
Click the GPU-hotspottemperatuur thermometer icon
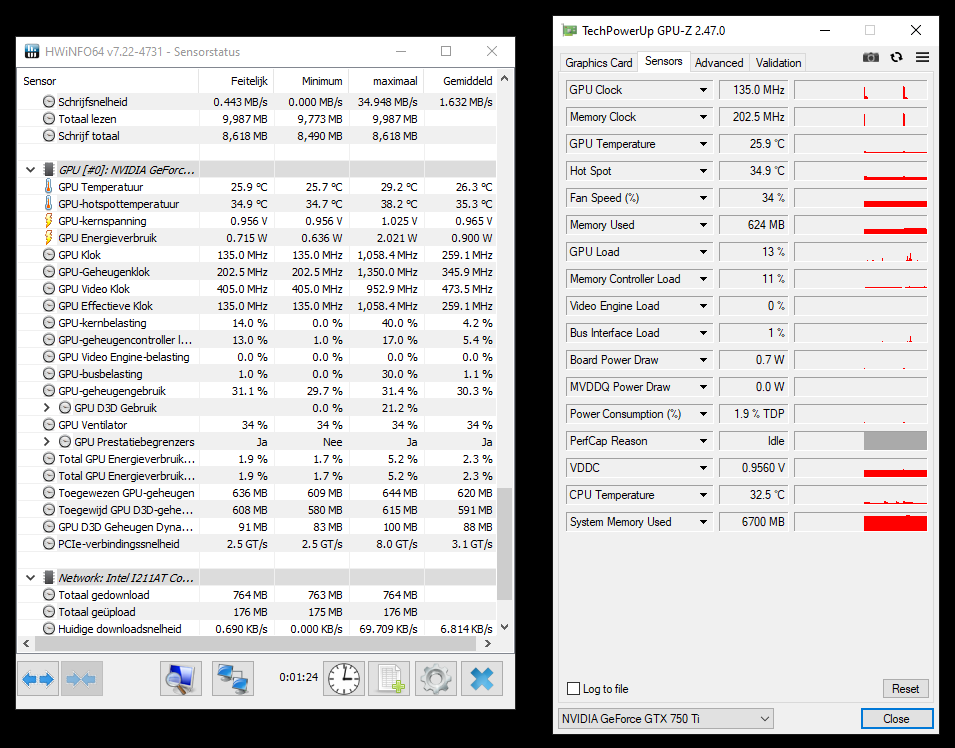49,203
